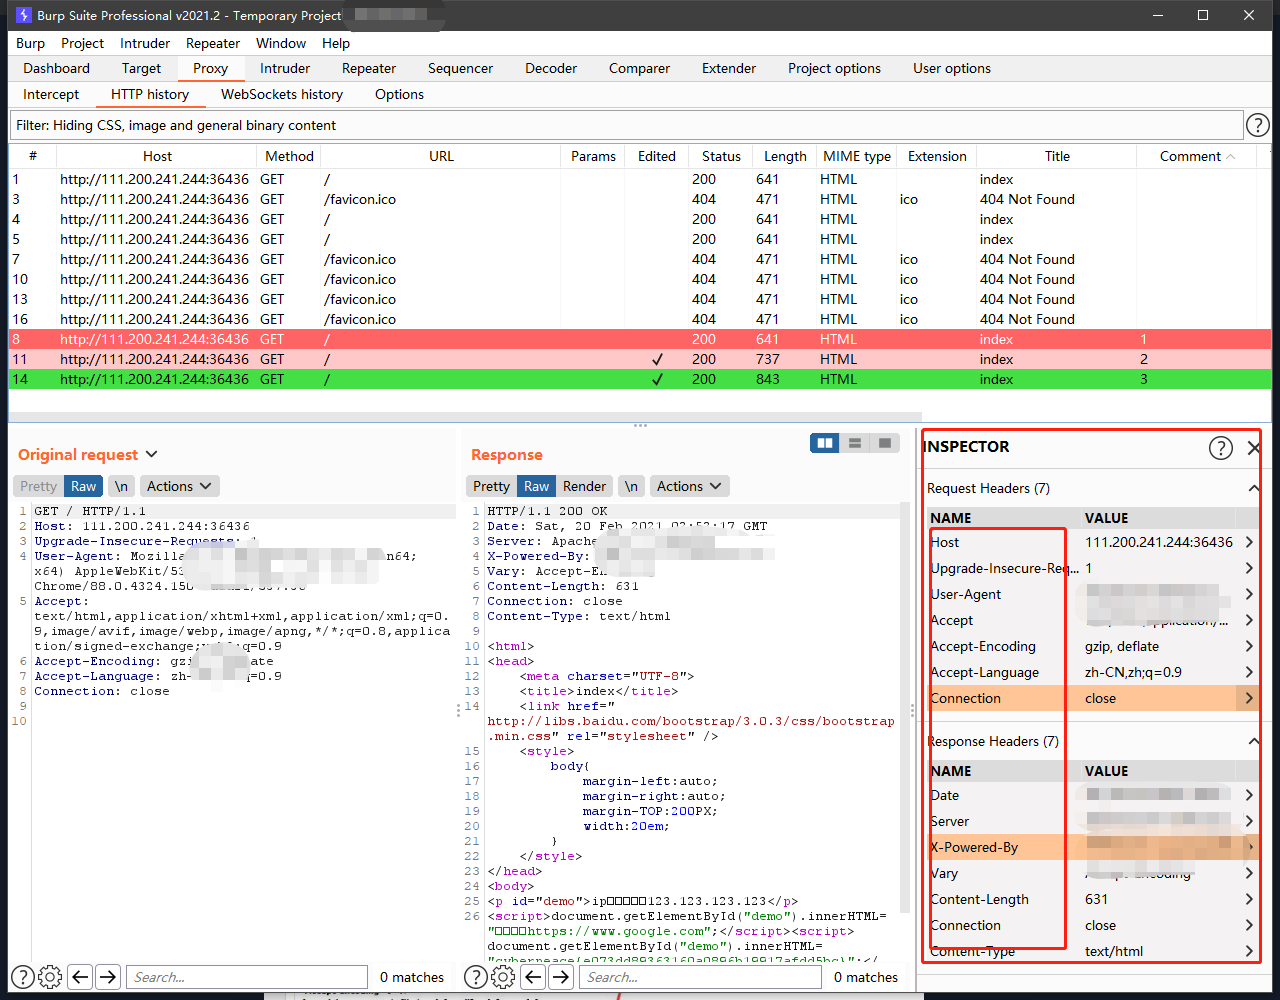This screenshot has width=1280, height=1000.
Task: Expand the Accept-Encoding header row
Action: [1249, 646]
